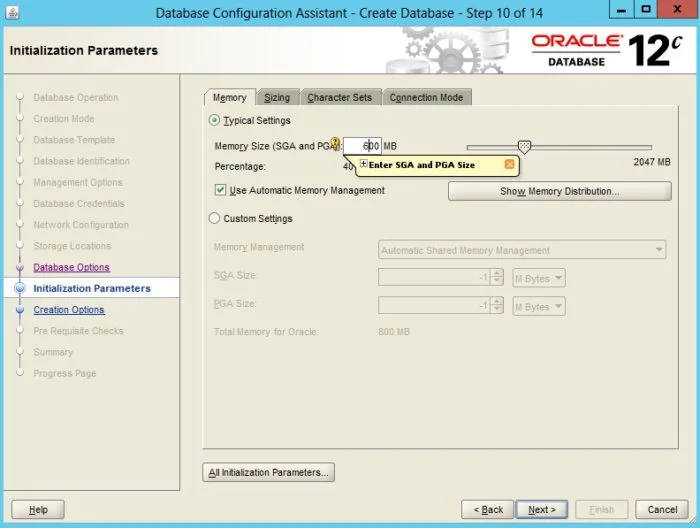Viewport: 700px width, 528px height.
Task: Open the Memory Management dropdown
Action: pyautogui.click(x=522, y=250)
